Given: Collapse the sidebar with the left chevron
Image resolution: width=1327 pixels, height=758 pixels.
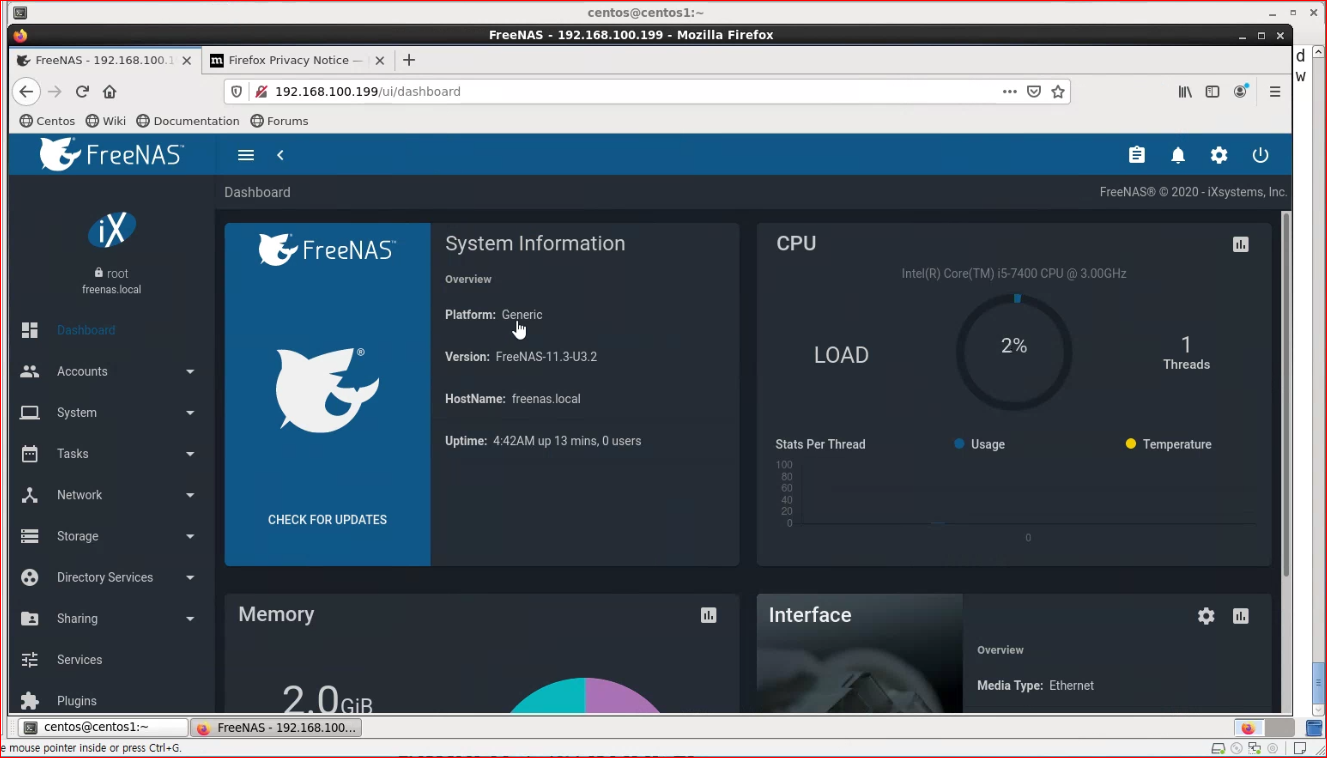Looking at the screenshot, I should (x=280, y=155).
